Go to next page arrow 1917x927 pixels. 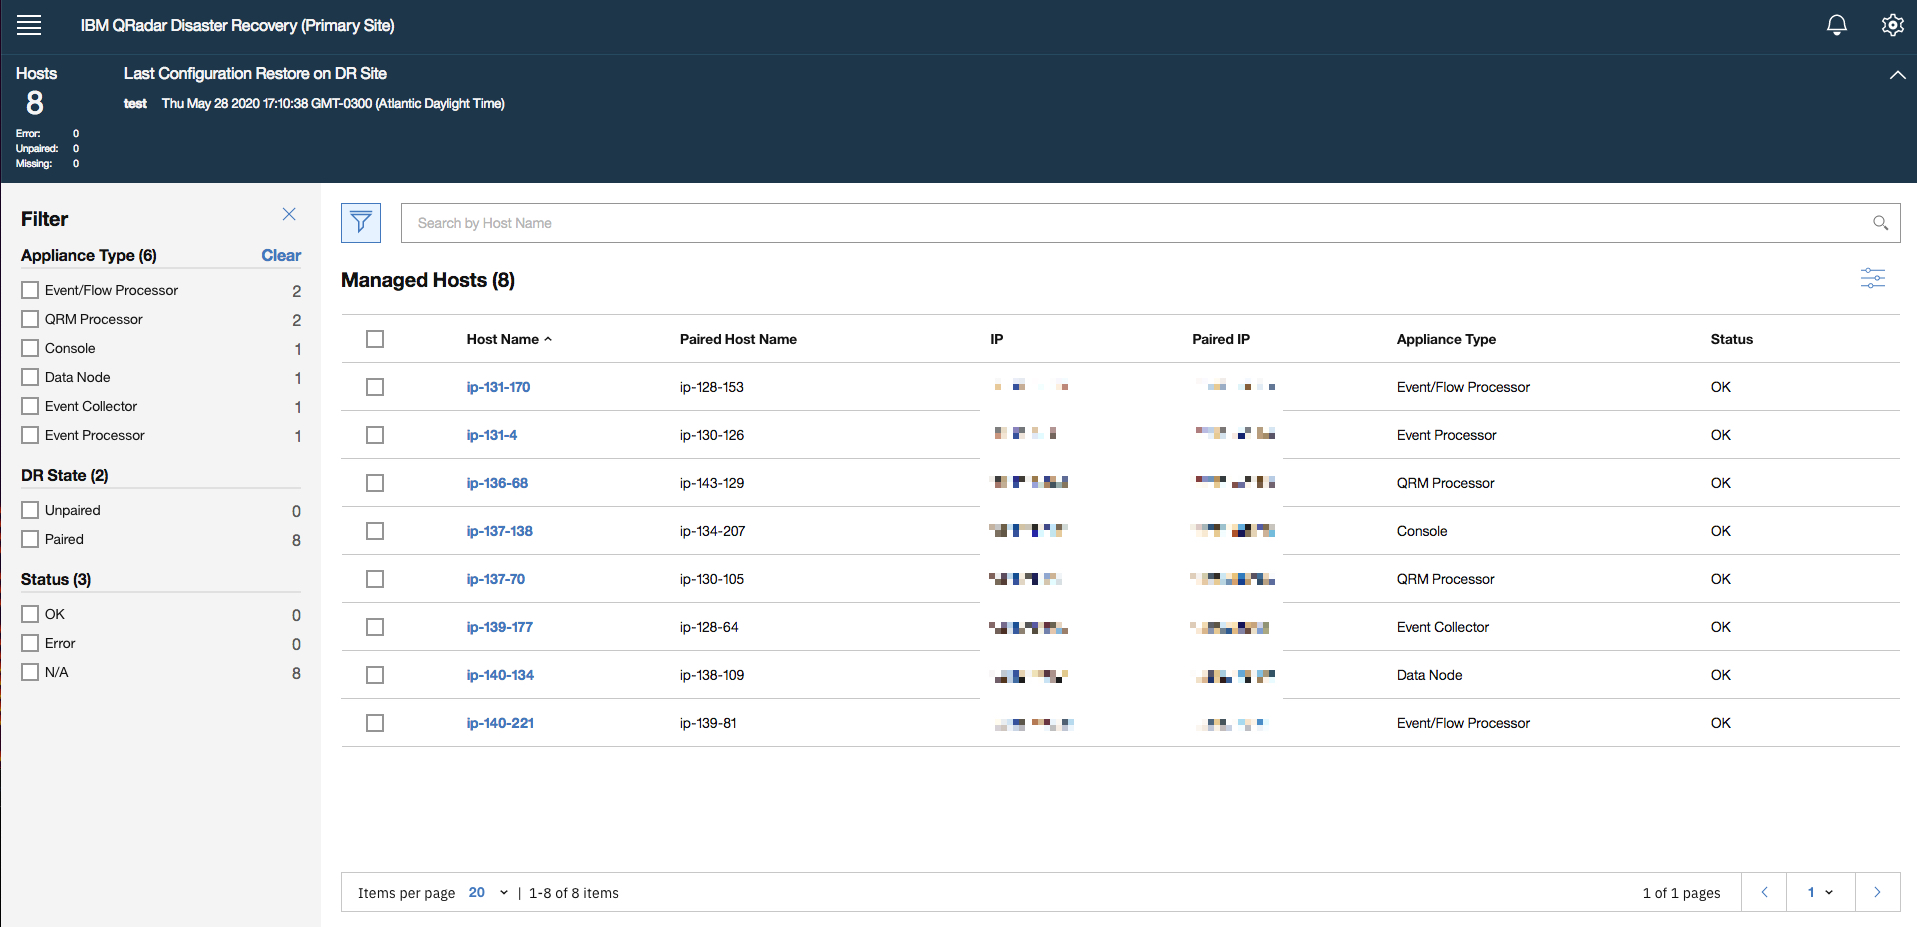tap(1877, 892)
